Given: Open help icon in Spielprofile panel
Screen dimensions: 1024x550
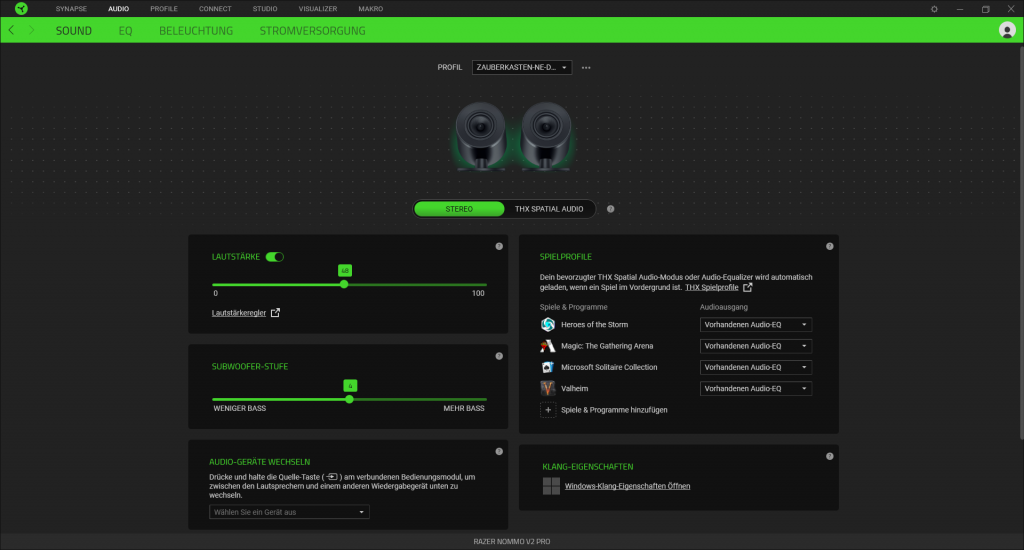Looking at the screenshot, I should coord(829,246).
